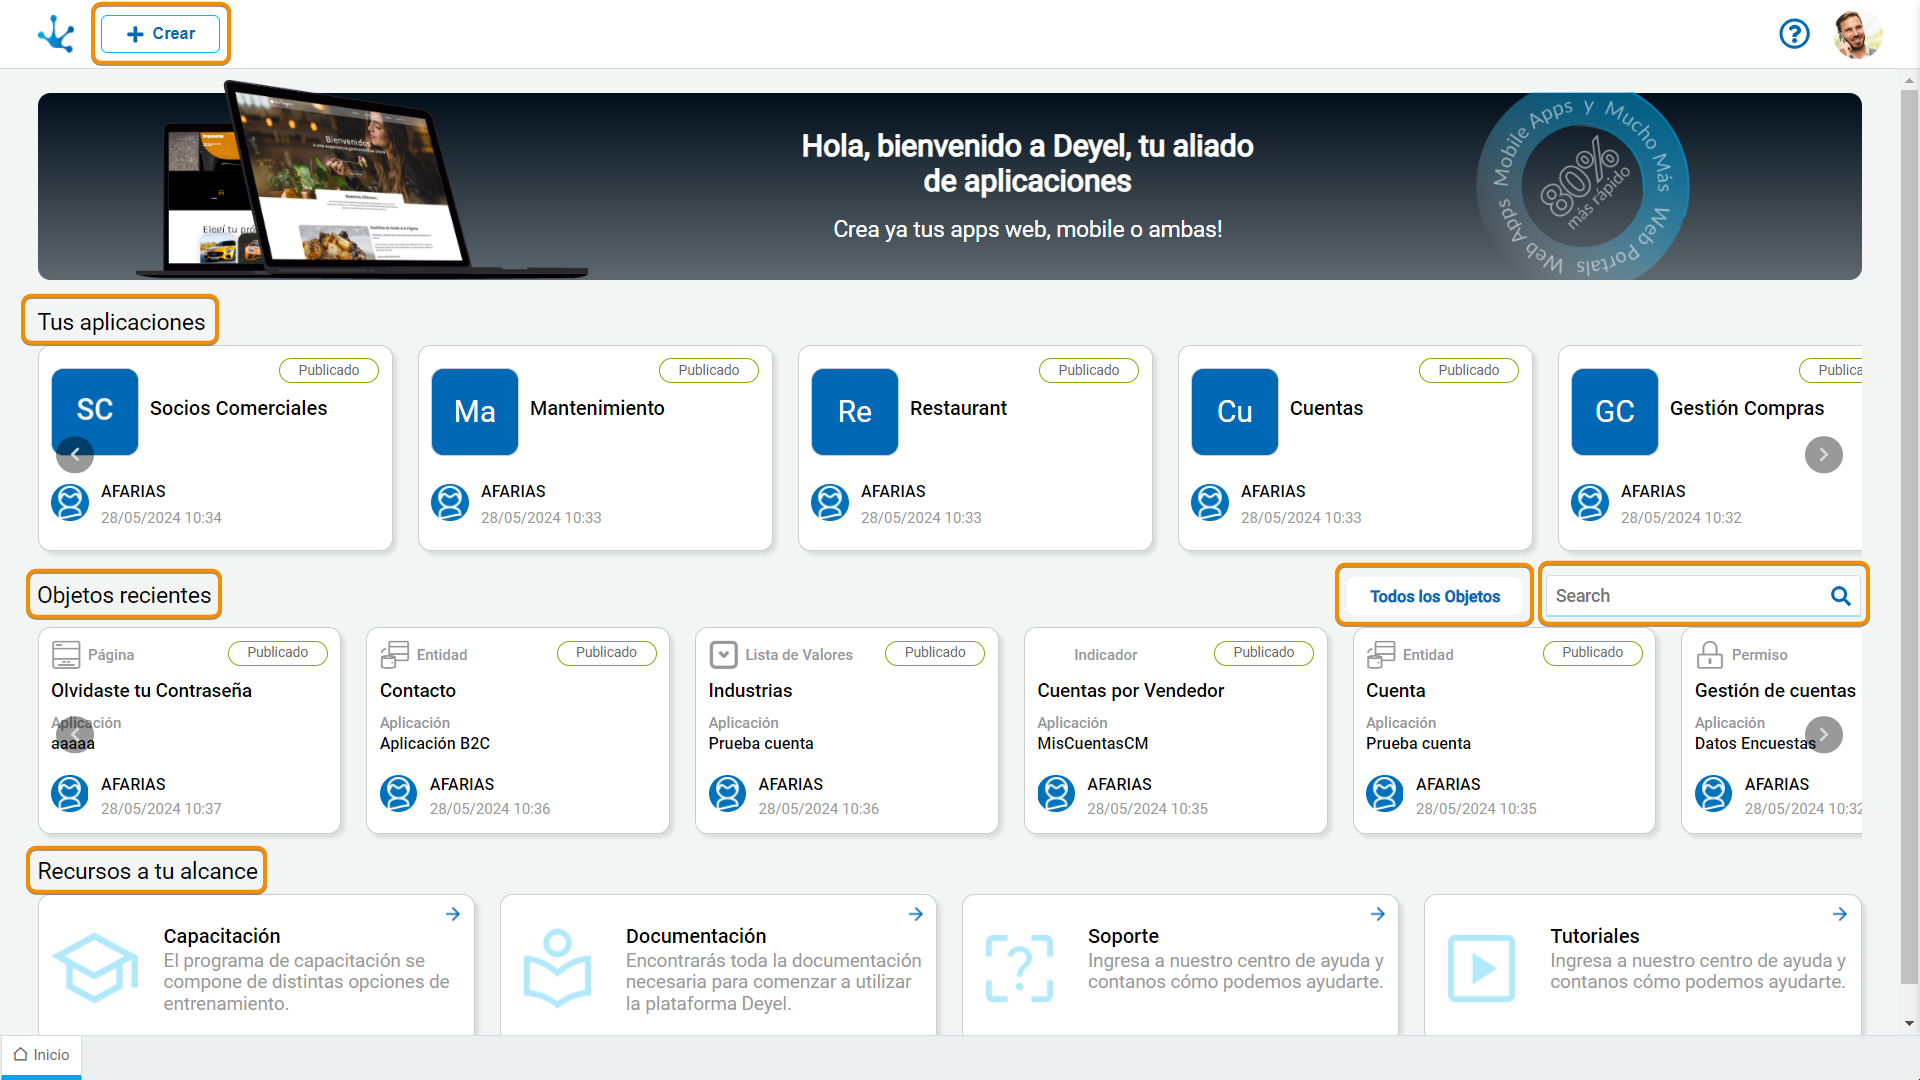
Task: Show next applications with right arrow
Action: 1823,455
